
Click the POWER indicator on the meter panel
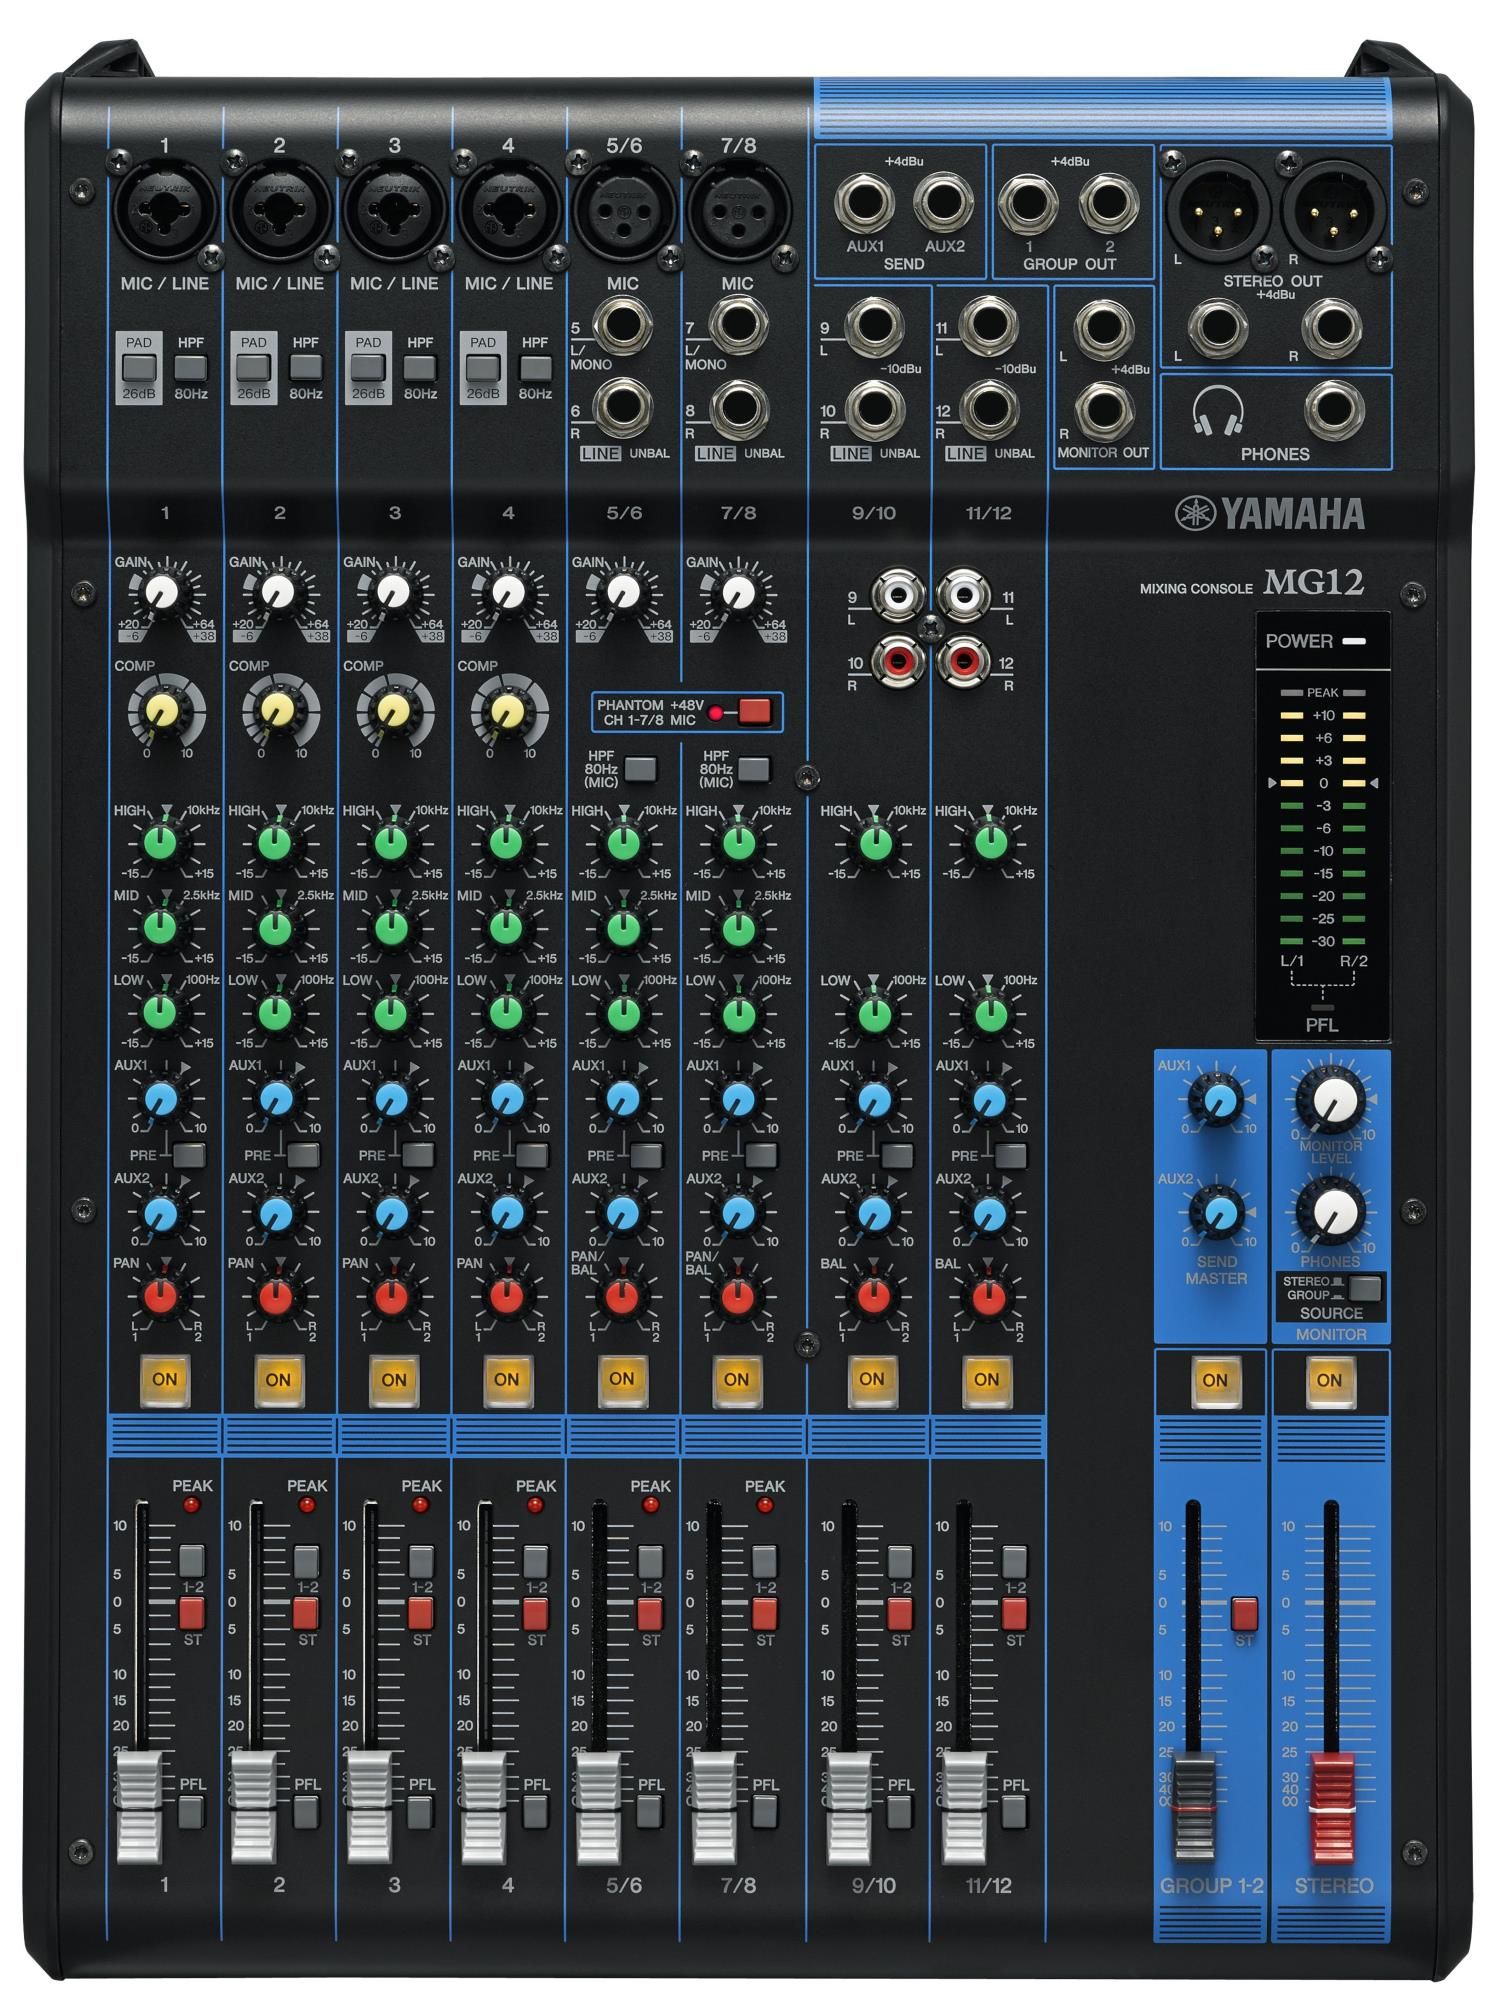(x=1353, y=641)
